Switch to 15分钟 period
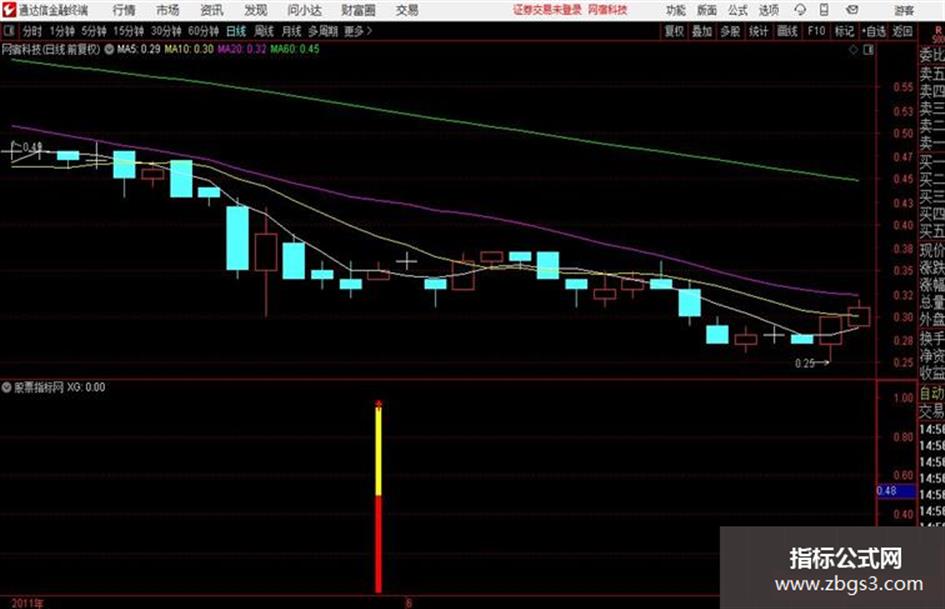 [x=129, y=31]
